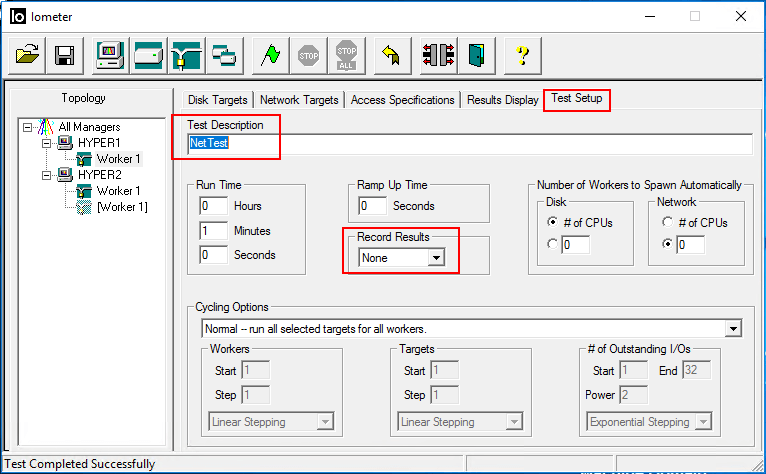This screenshot has height=474, width=766.
Task: Add a new network worker
Action: coord(187,55)
